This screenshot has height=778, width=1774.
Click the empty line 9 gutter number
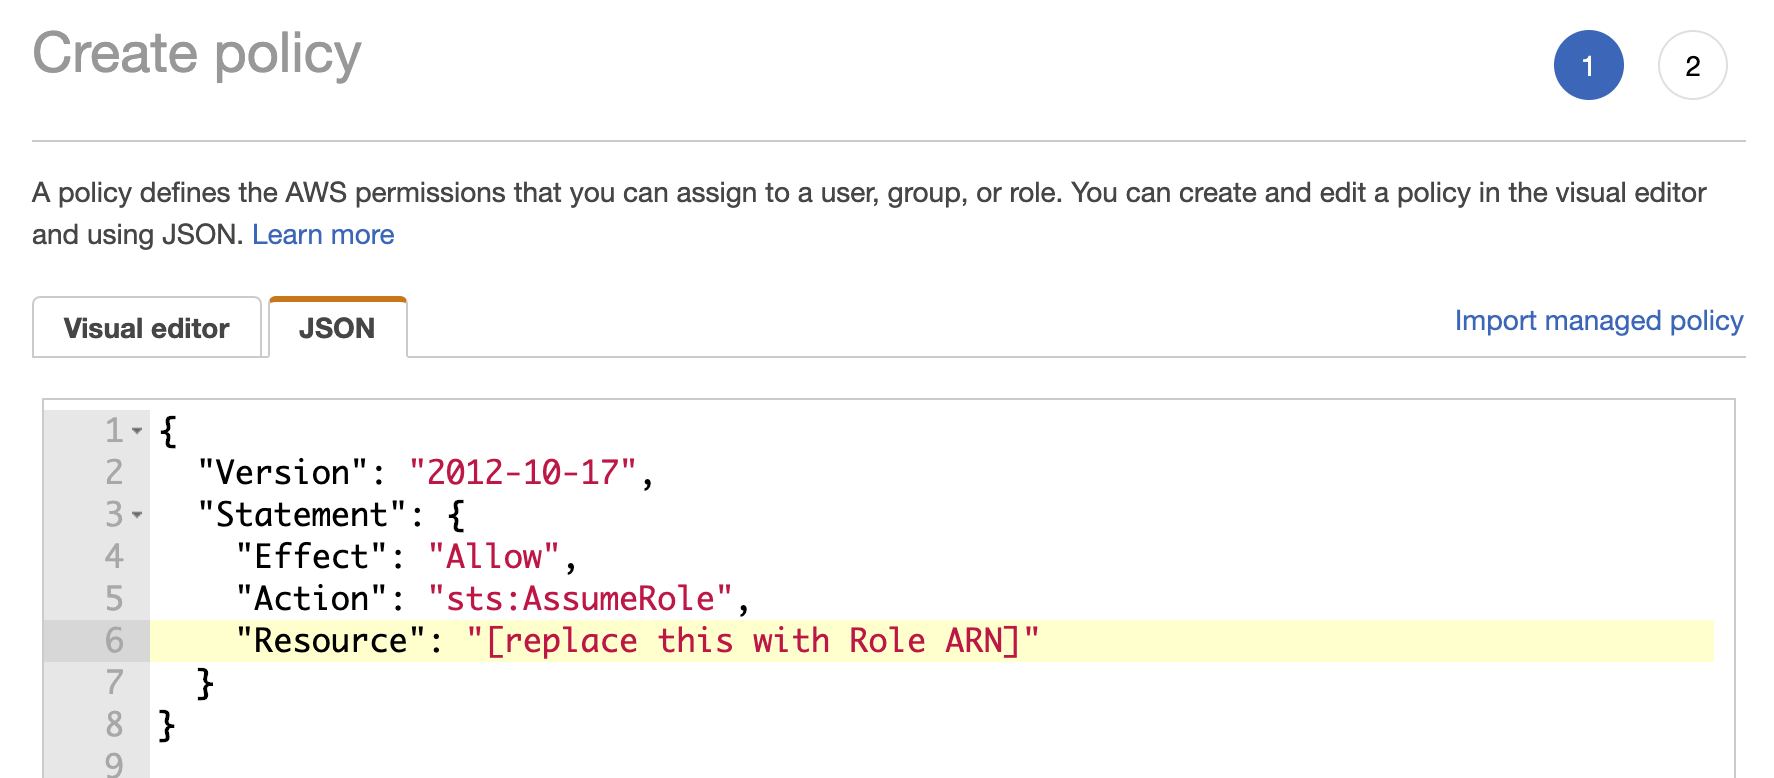114,765
